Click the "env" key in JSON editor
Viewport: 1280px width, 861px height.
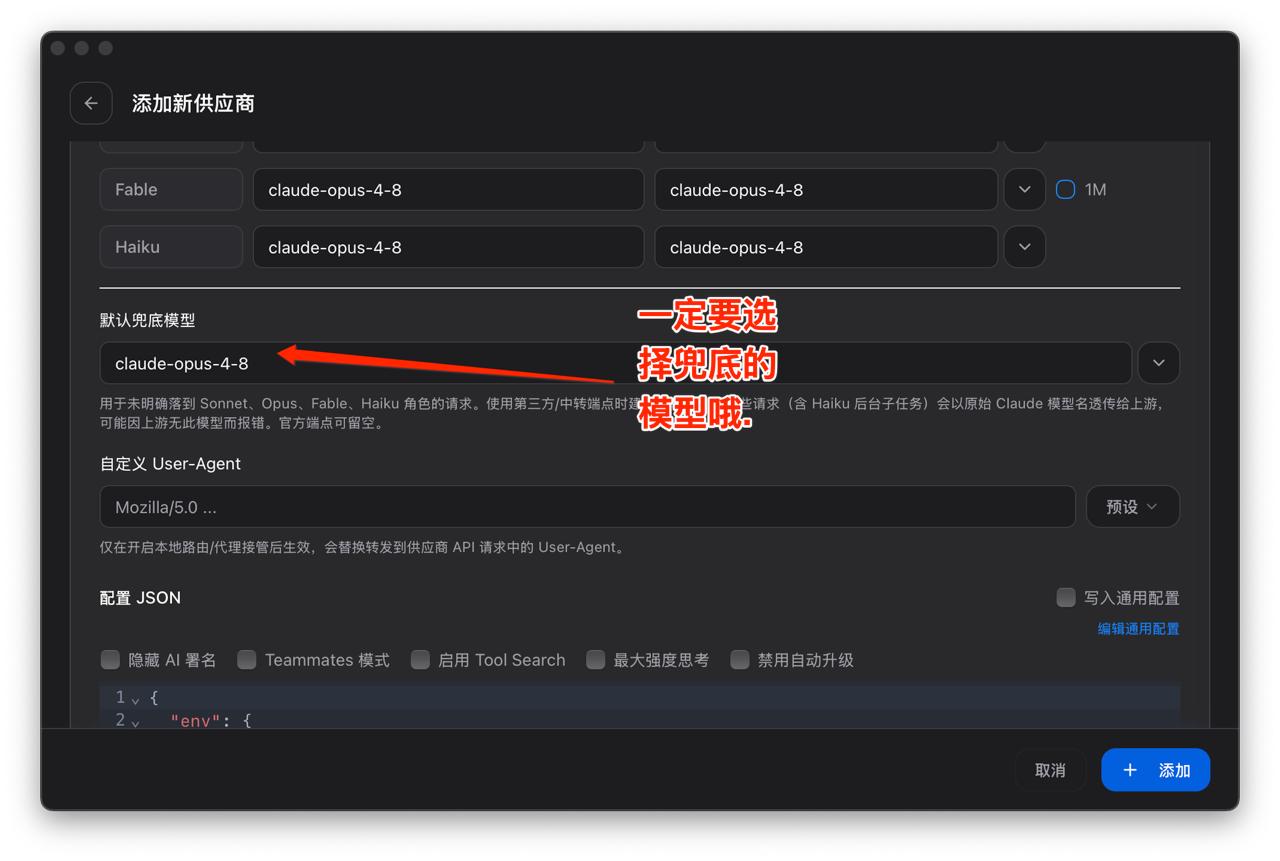point(194,720)
